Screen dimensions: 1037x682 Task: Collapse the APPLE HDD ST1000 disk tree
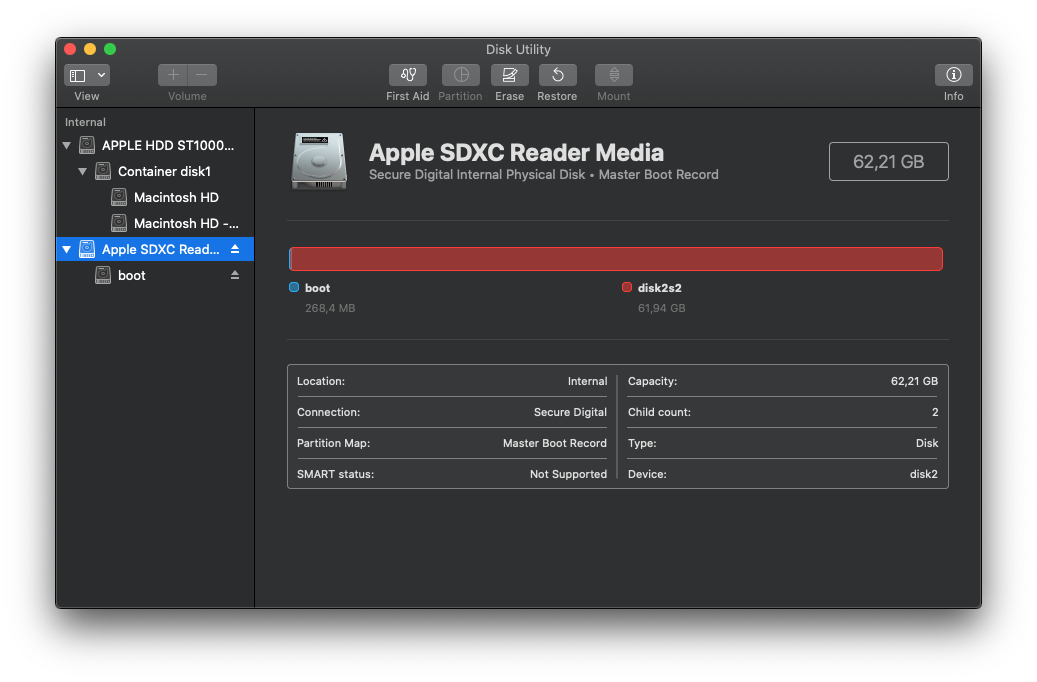coord(67,146)
